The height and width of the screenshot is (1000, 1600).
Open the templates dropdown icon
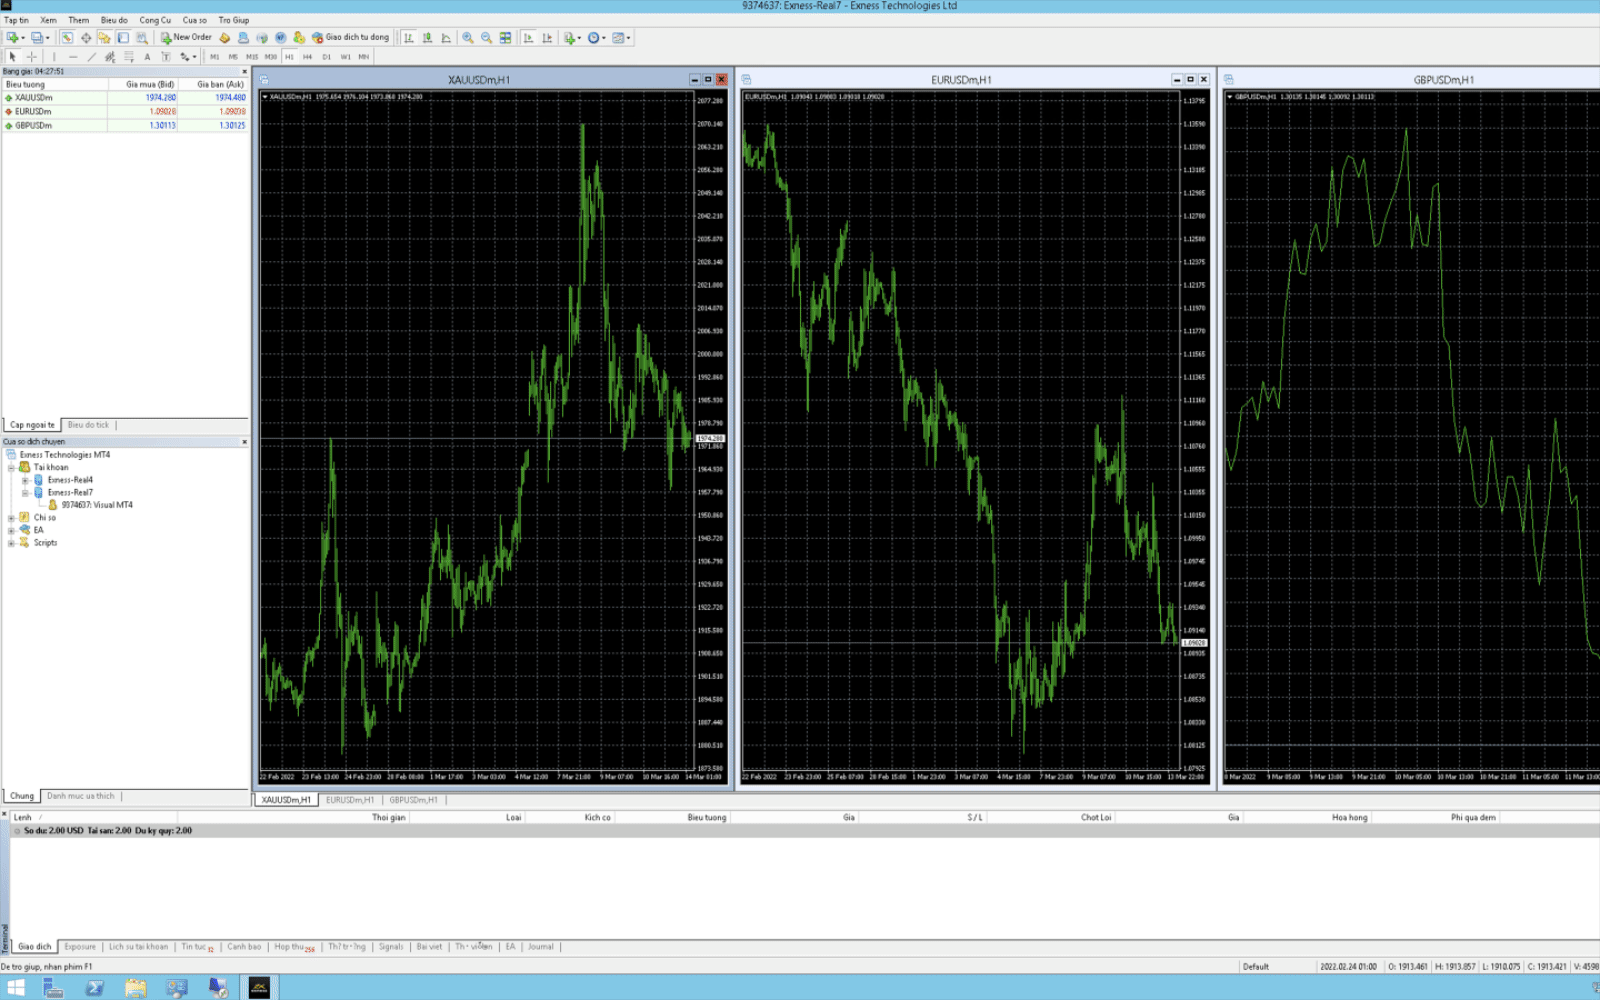(621, 37)
